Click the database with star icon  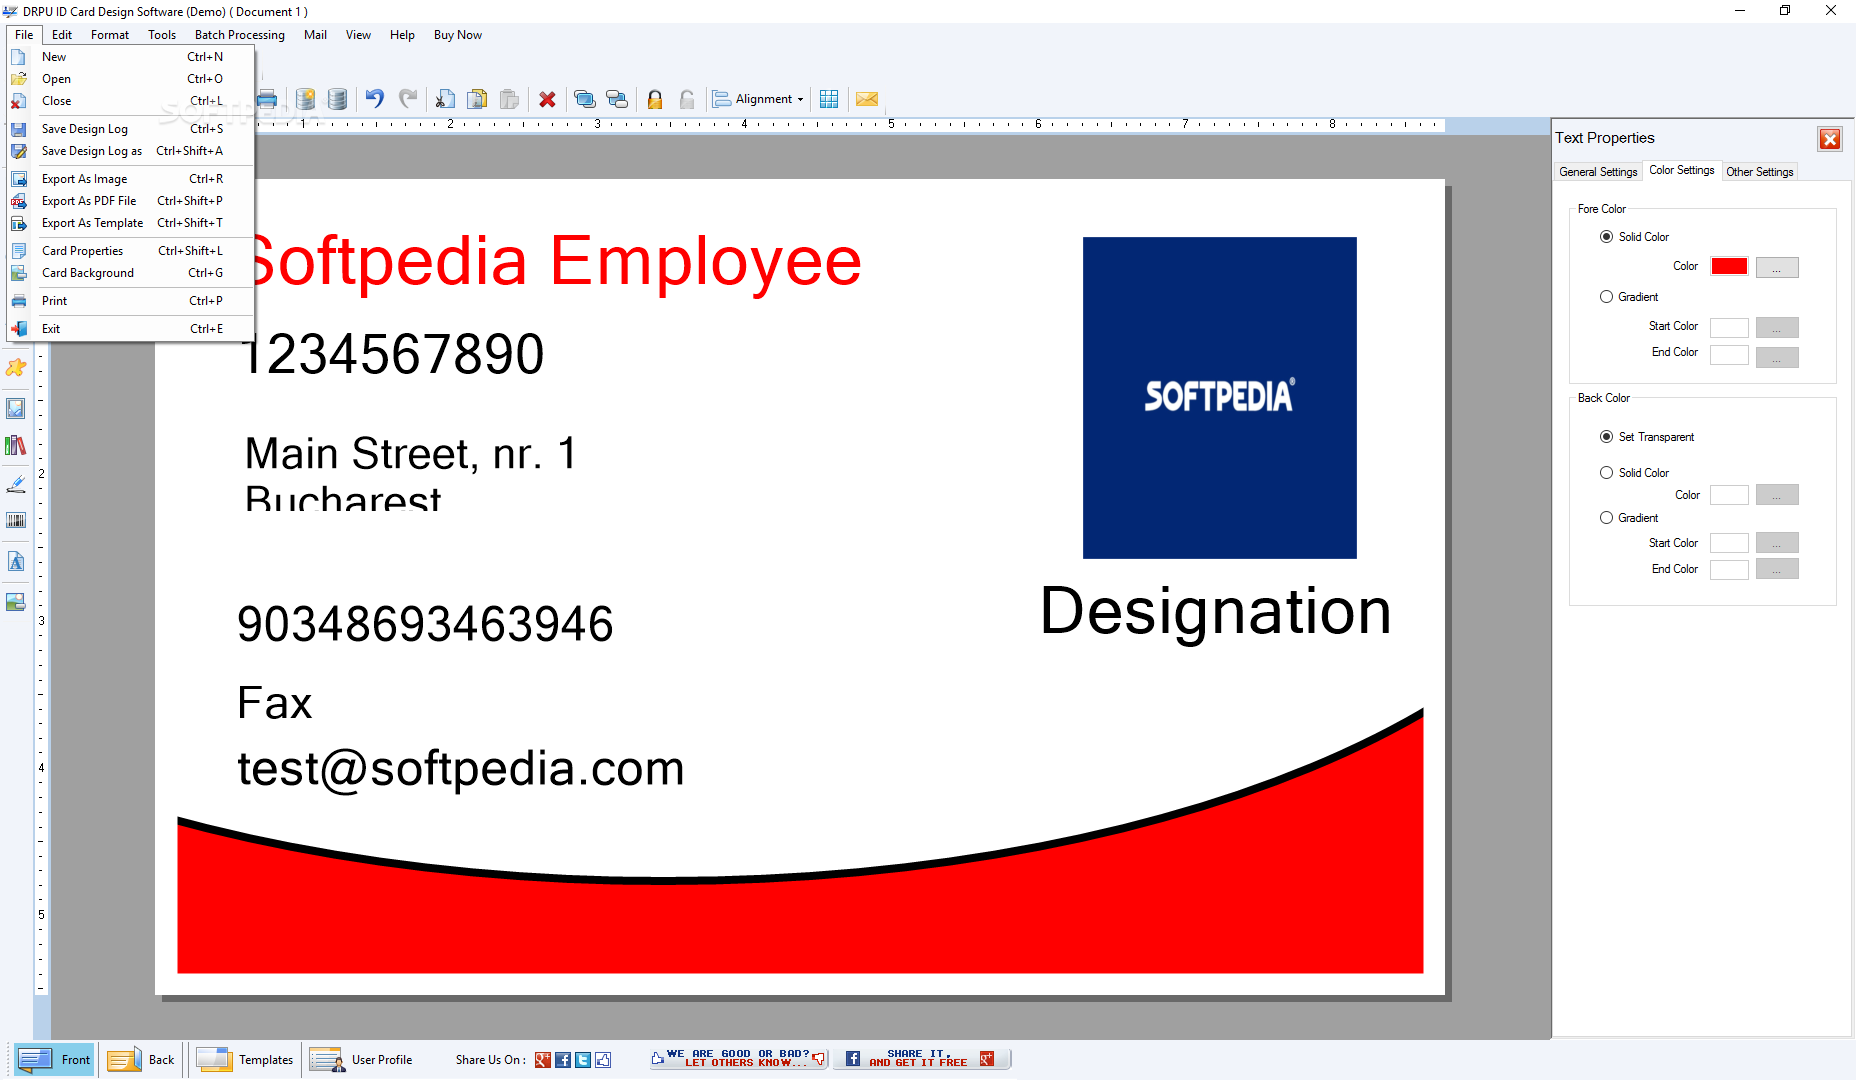pos(306,99)
